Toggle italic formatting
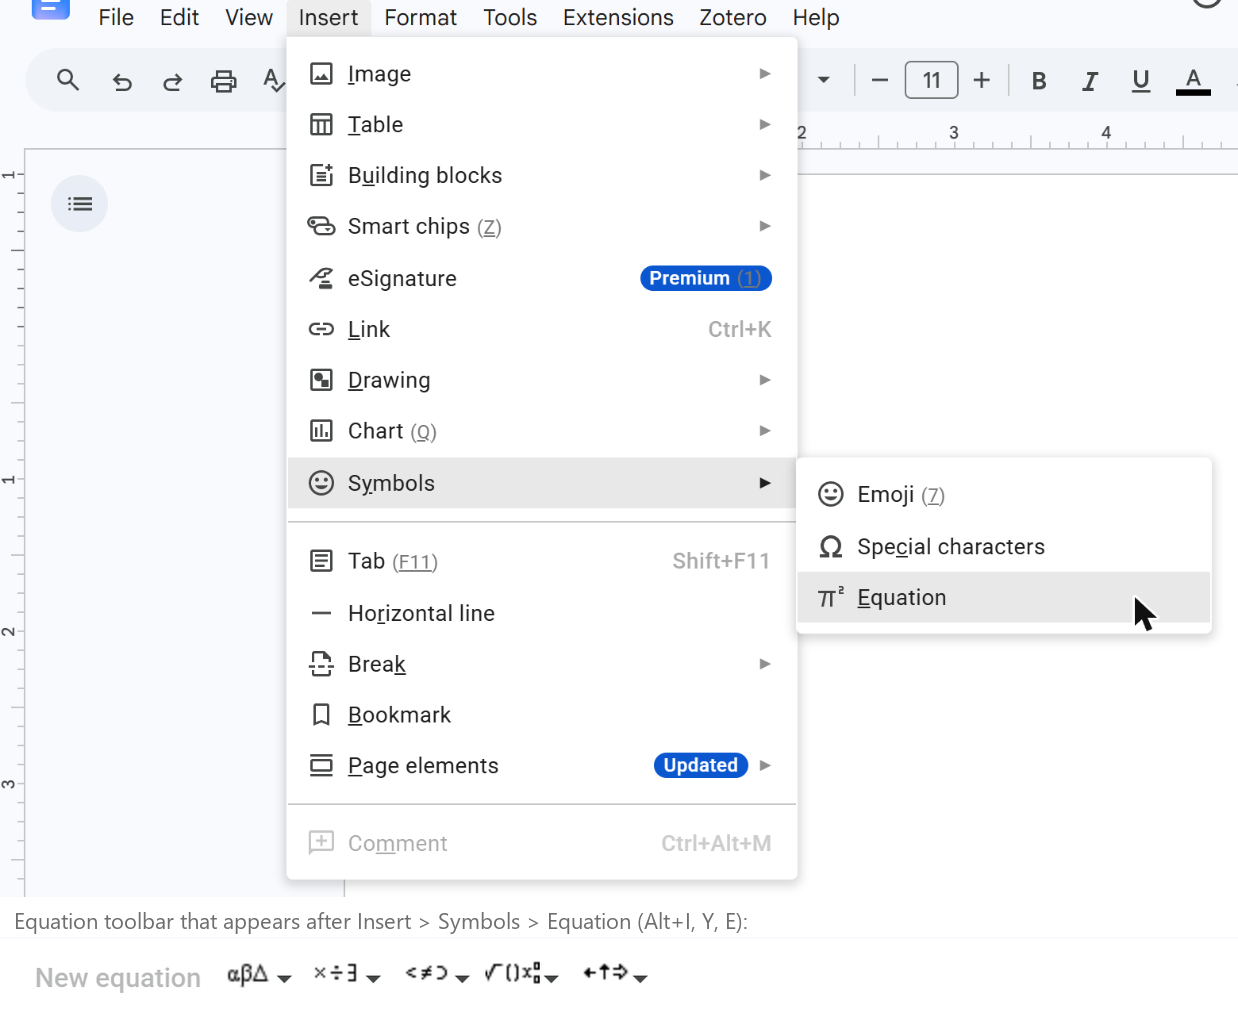1238x1016 pixels. pos(1090,81)
